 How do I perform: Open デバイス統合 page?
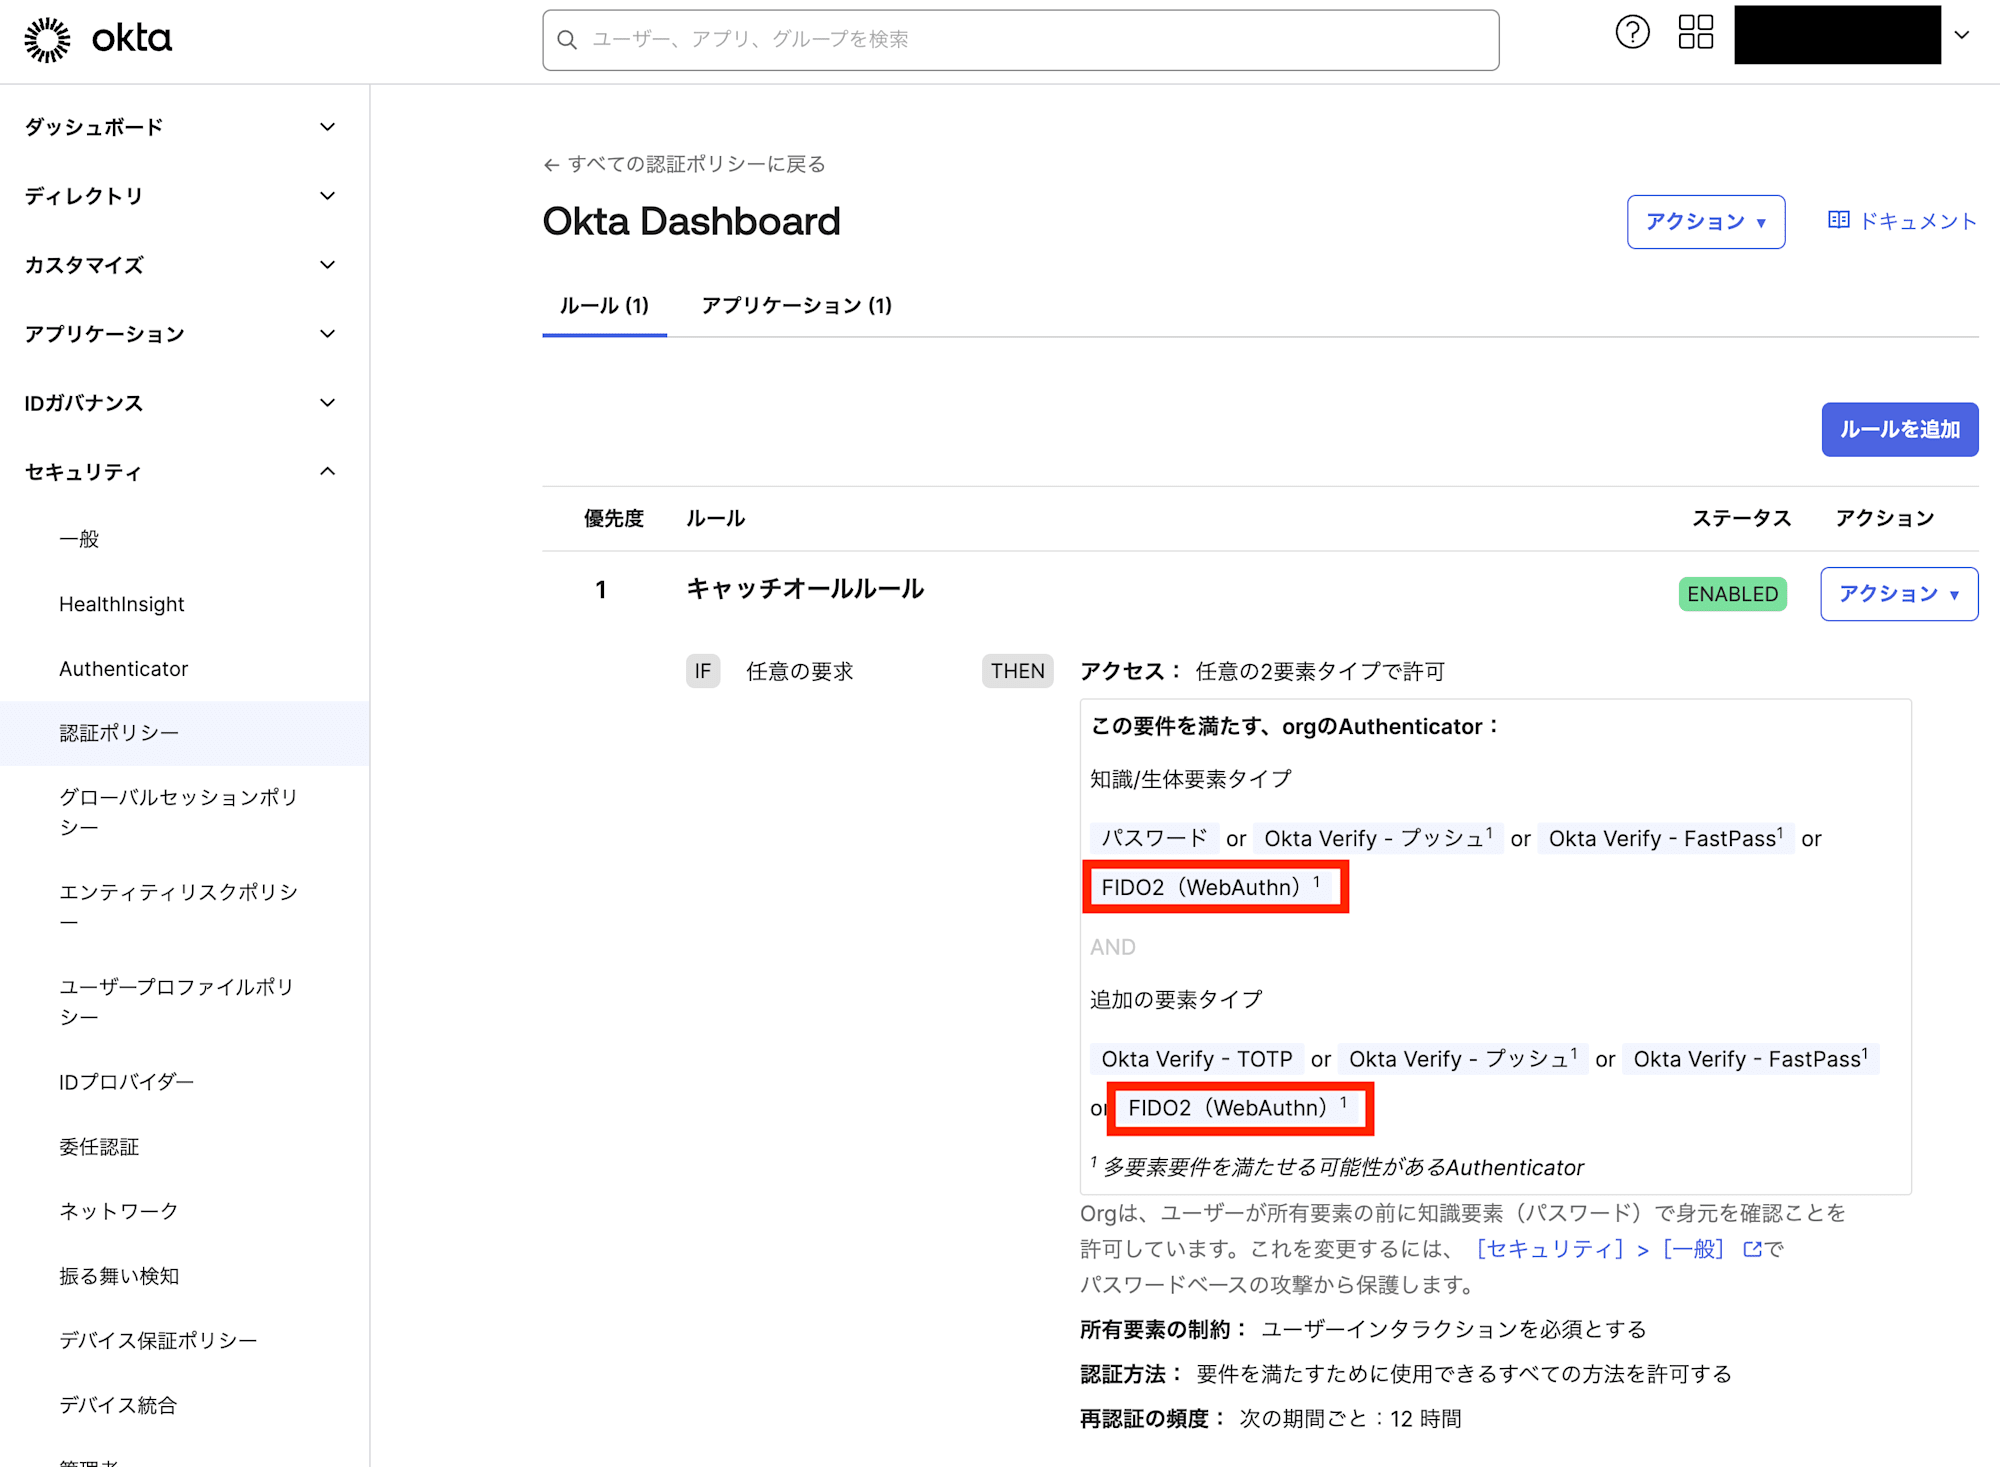tap(184, 1405)
